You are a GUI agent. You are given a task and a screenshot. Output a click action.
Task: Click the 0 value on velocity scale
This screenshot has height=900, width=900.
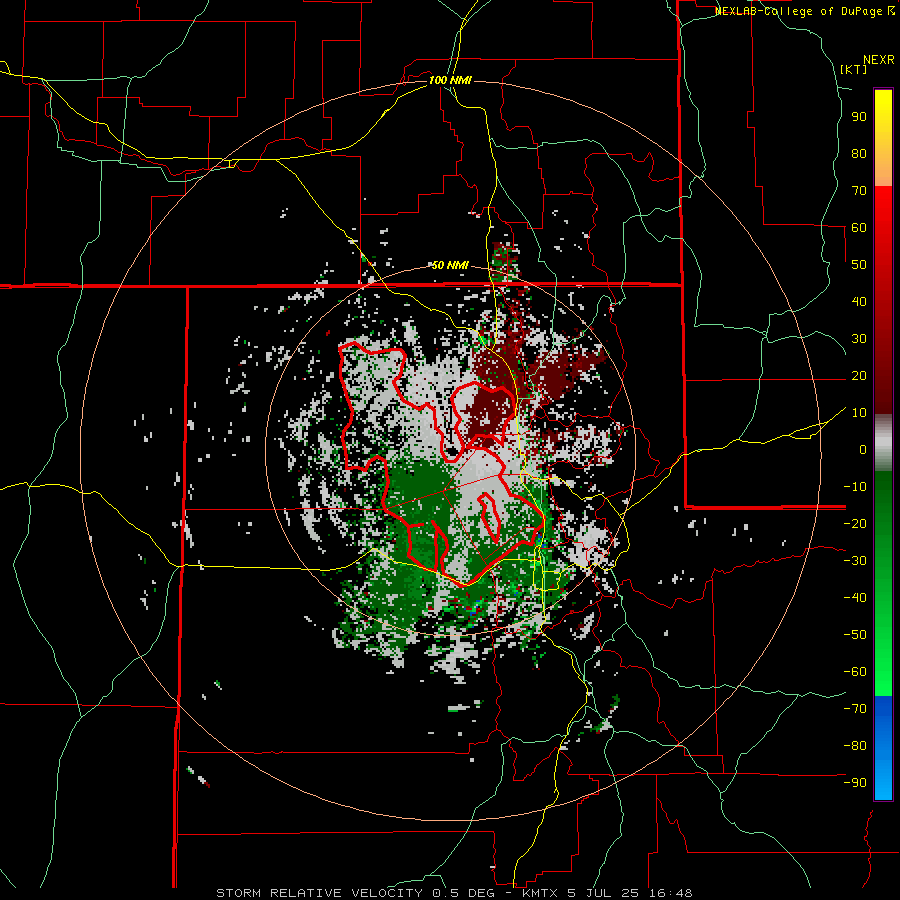(863, 450)
